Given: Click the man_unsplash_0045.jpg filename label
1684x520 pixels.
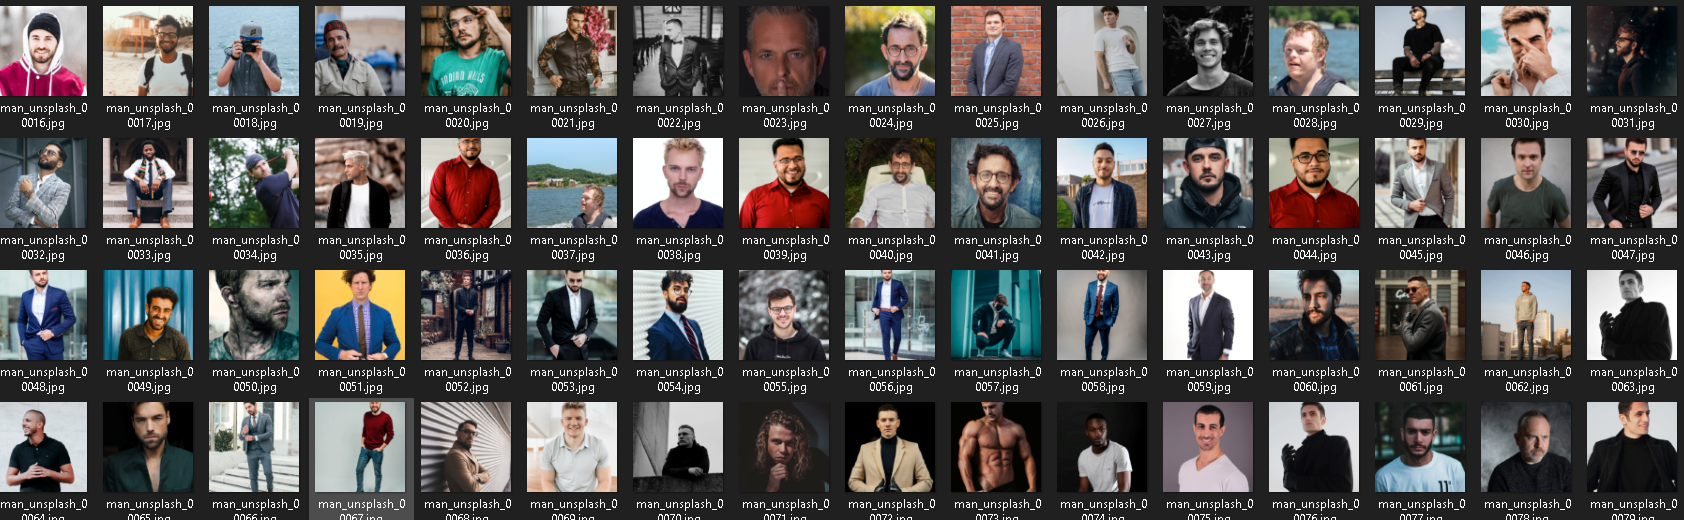Looking at the screenshot, I should point(1421,247).
